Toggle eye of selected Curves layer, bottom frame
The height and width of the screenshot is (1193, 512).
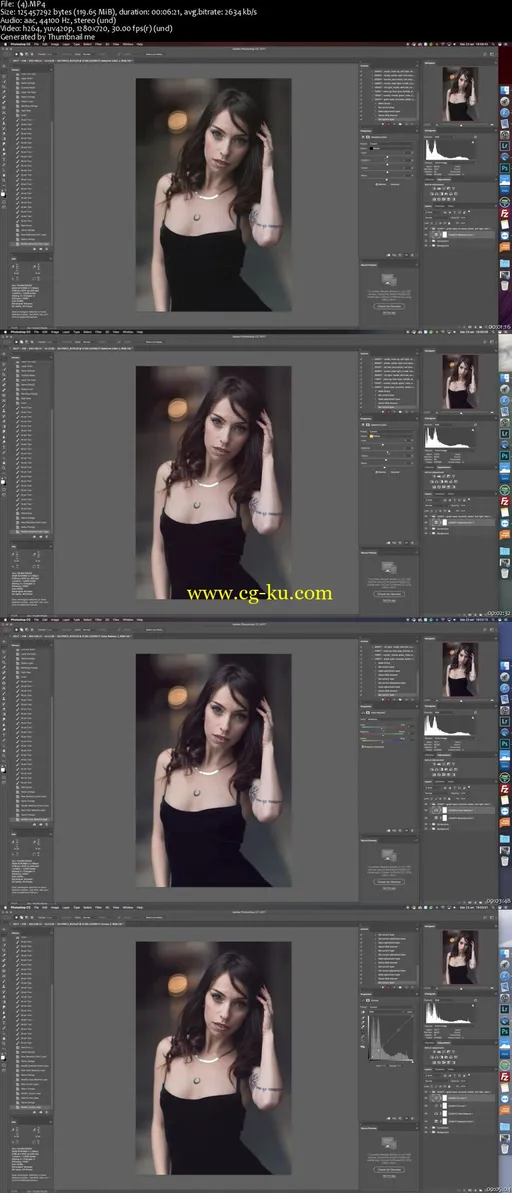coord(426,1098)
